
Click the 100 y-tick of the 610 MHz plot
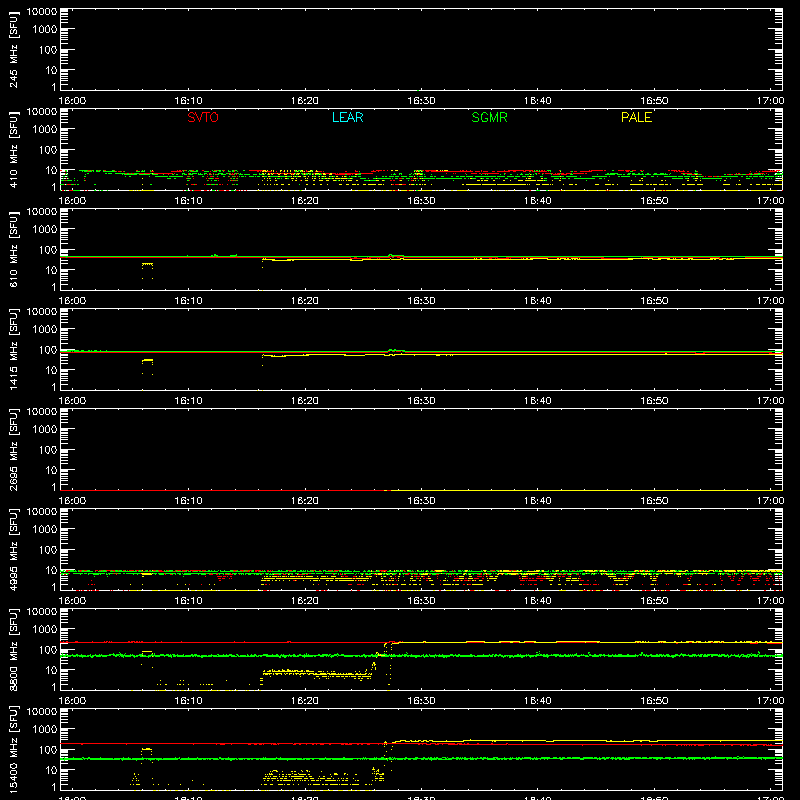(x=48, y=250)
